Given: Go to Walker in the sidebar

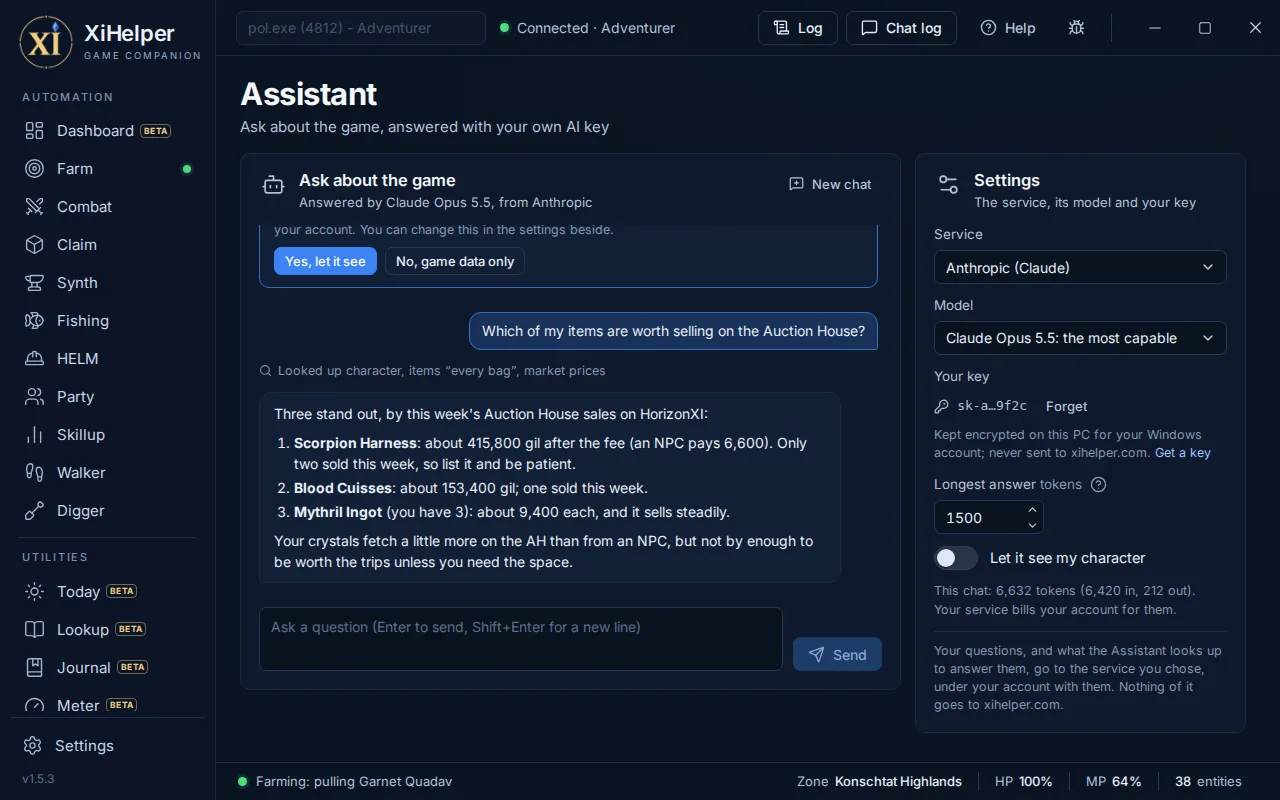Looking at the screenshot, I should pos(107,473).
